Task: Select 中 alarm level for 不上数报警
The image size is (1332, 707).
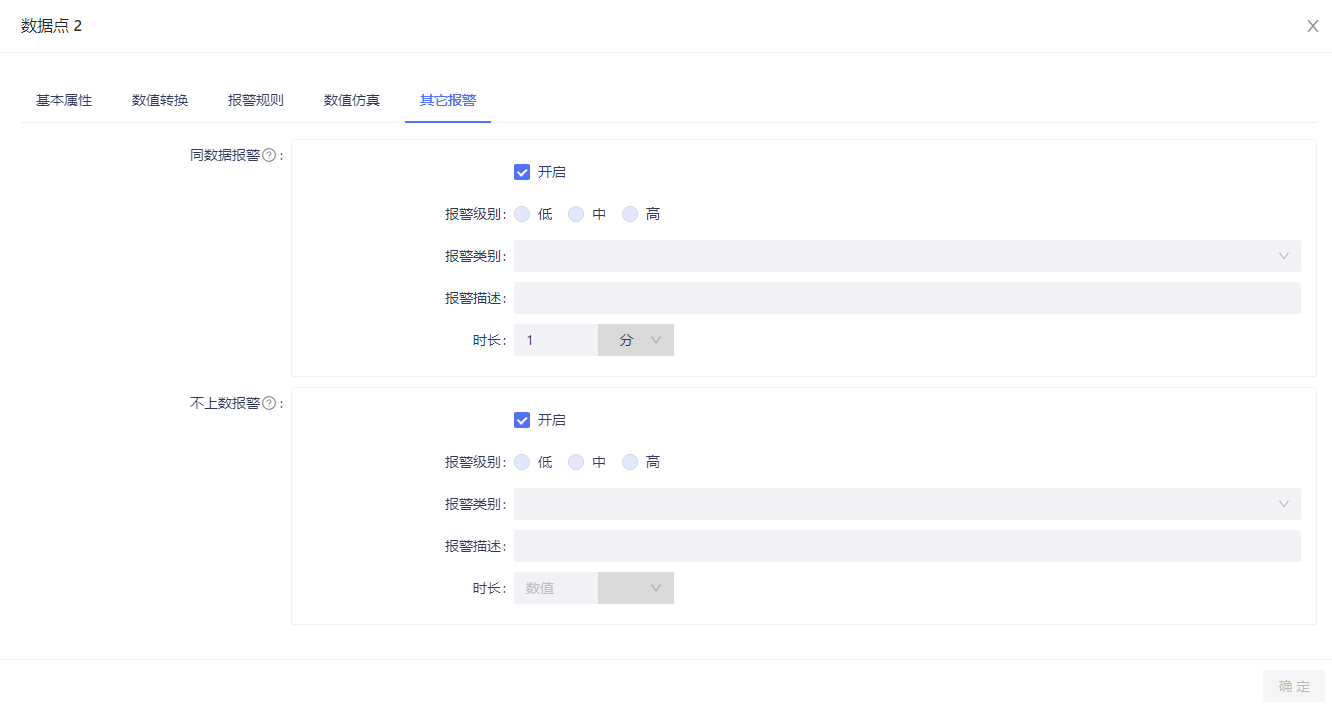Action: coord(576,462)
